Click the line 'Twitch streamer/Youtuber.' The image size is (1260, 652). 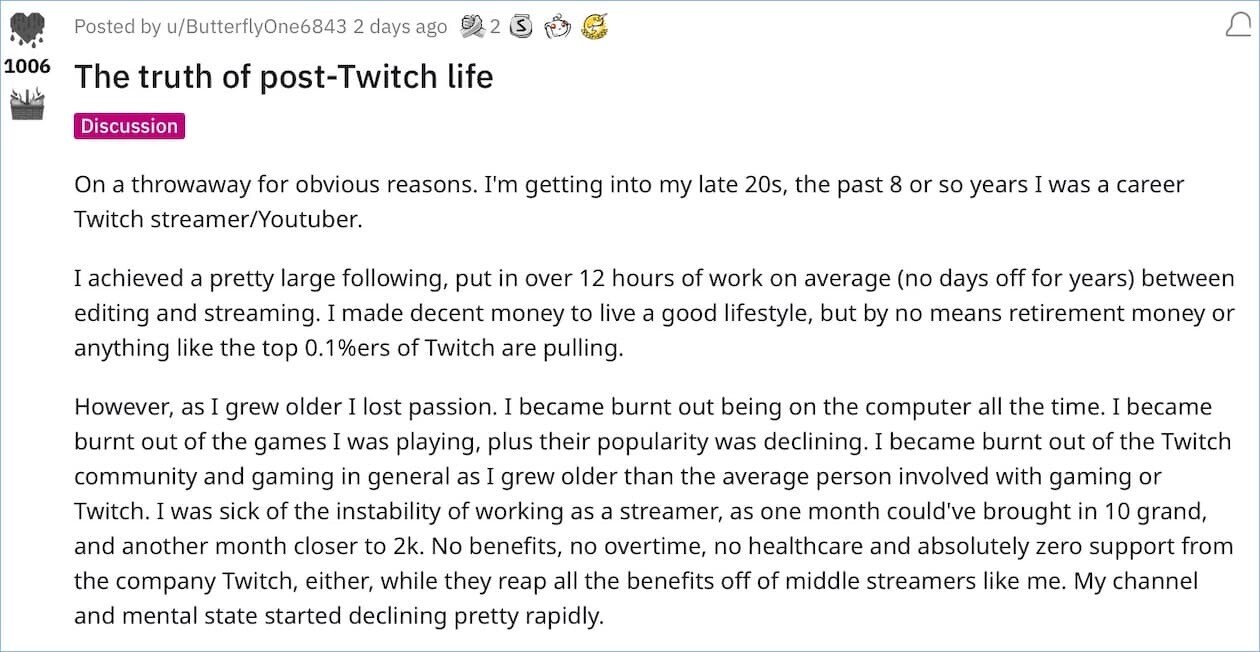point(218,219)
